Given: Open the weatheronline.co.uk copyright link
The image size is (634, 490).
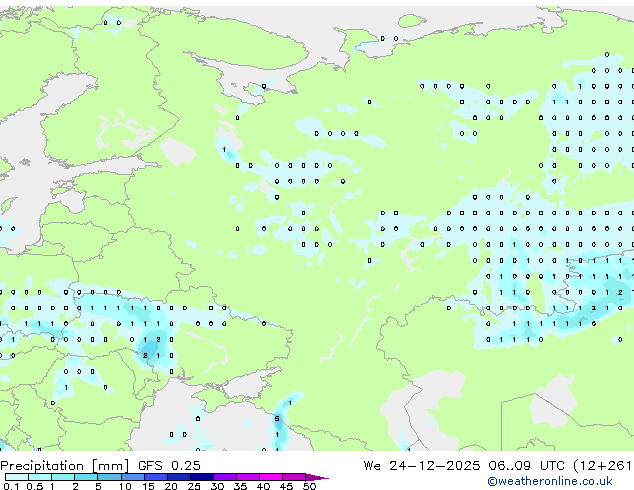Looking at the screenshot, I should click(x=550, y=481).
